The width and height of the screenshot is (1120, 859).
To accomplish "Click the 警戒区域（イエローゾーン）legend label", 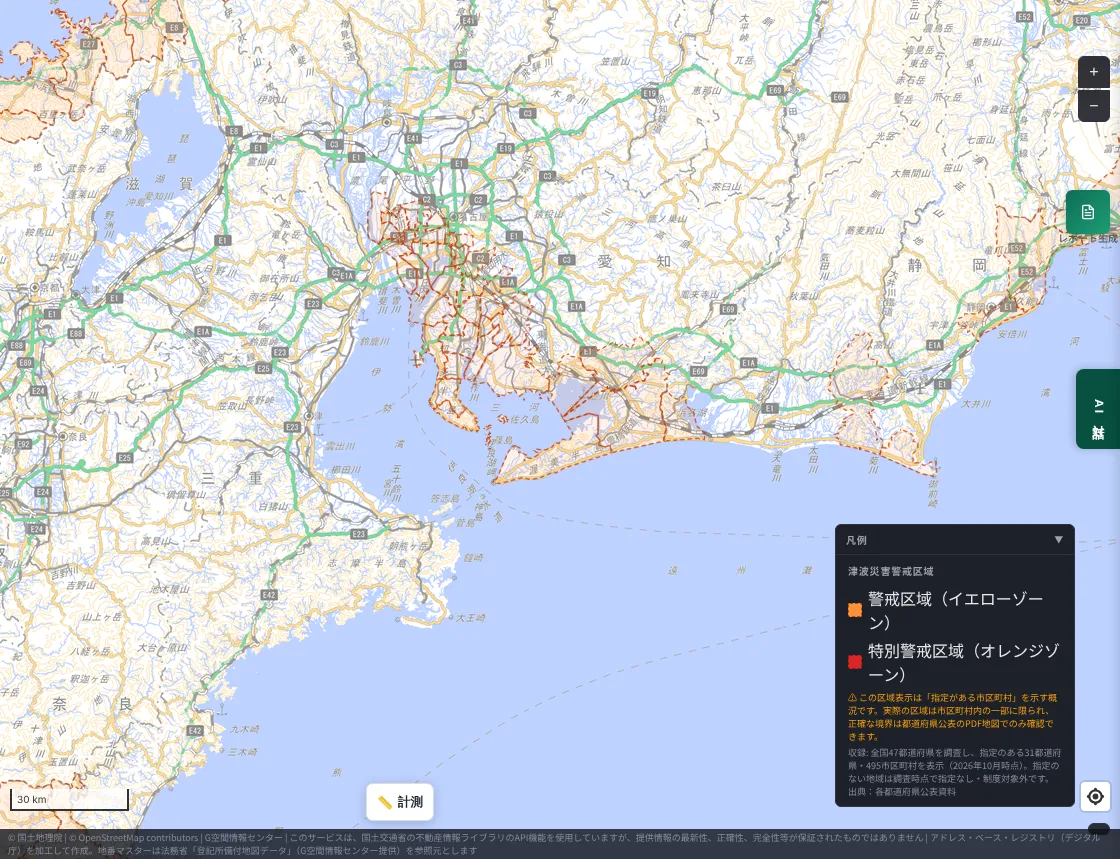I will click(956, 610).
